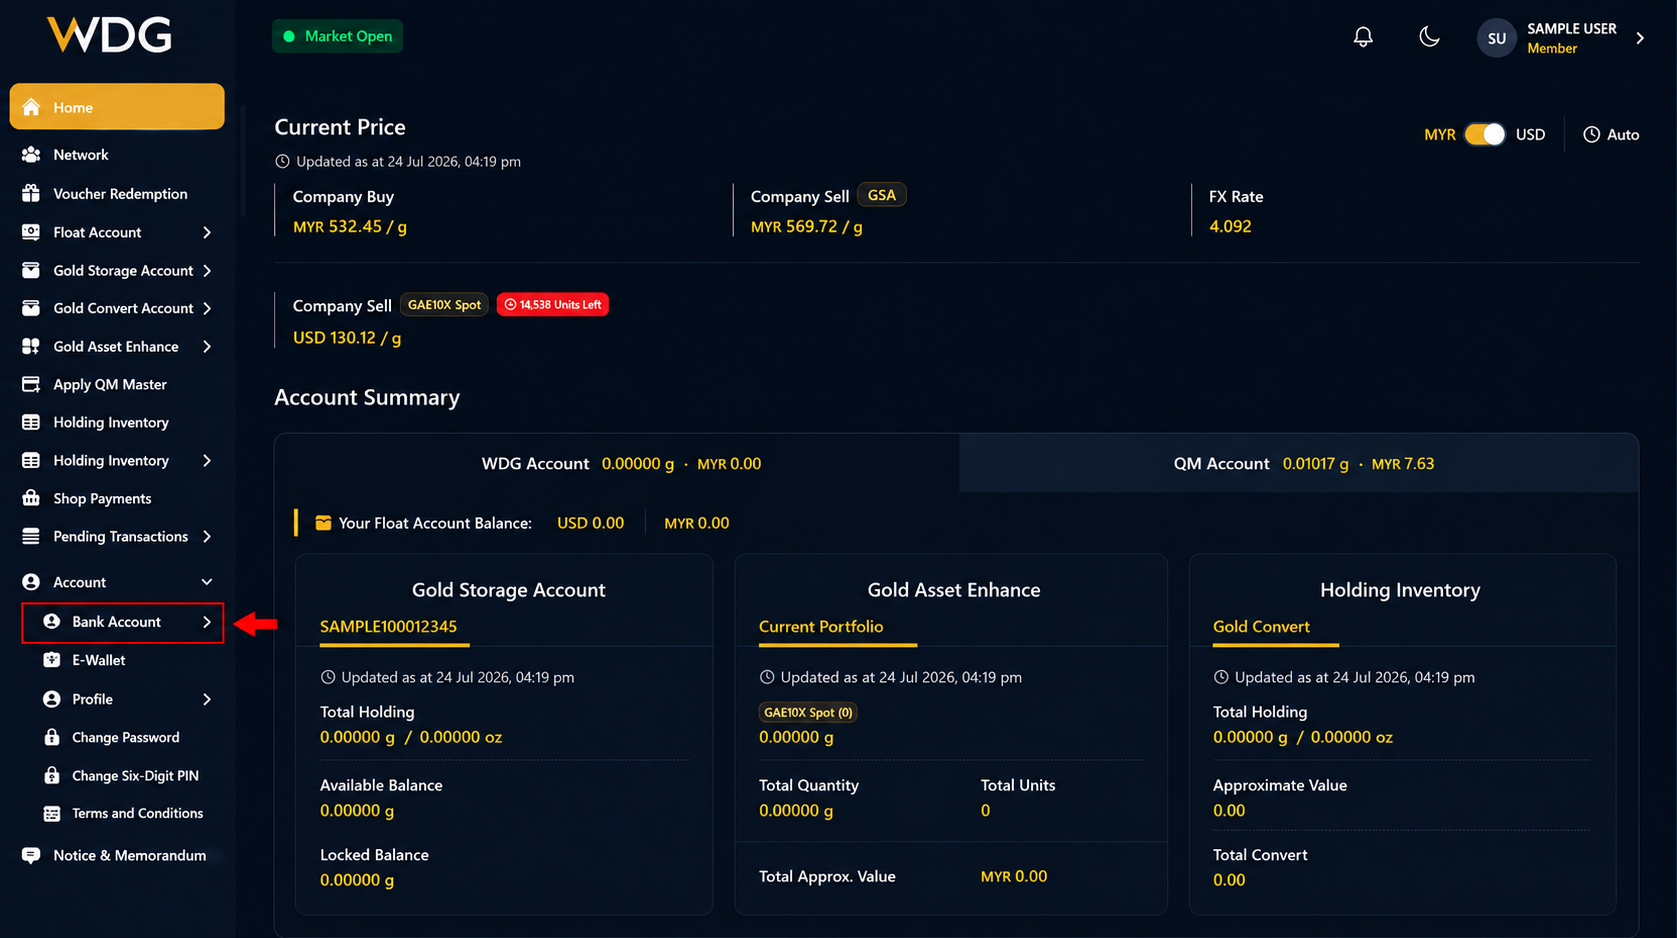Click the GSA badge
Viewport: 1677px width, 938px height.
pos(882,195)
